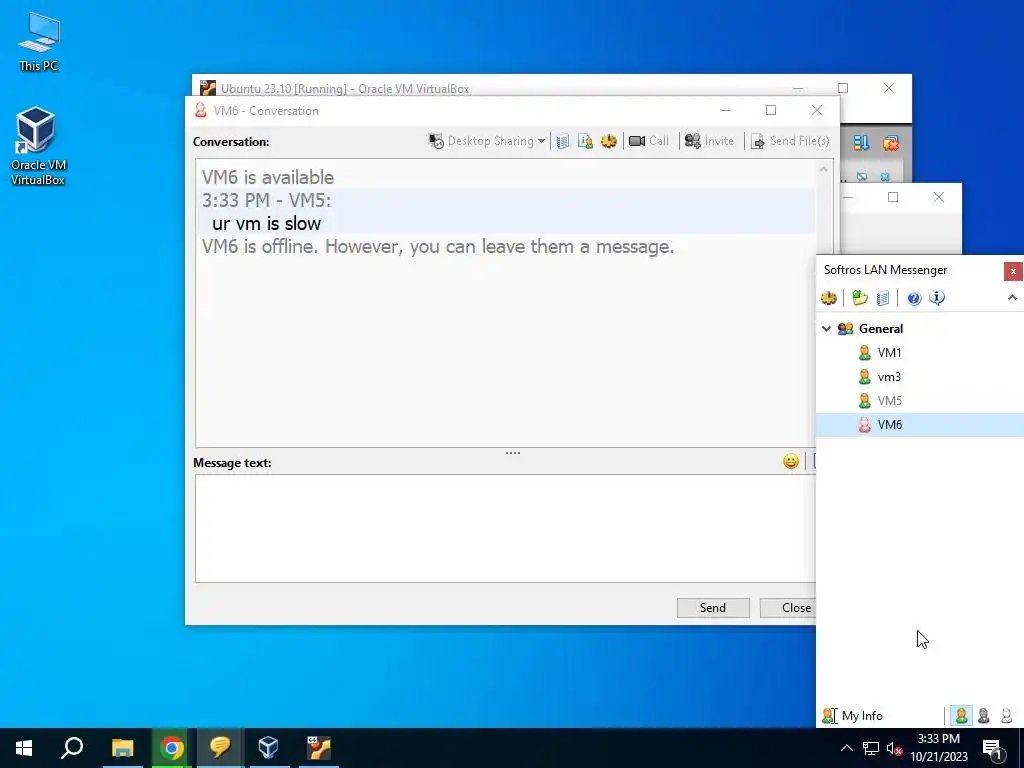Switch to Softros Messenger in taskbar
The height and width of the screenshot is (768, 1024).
point(220,748)
